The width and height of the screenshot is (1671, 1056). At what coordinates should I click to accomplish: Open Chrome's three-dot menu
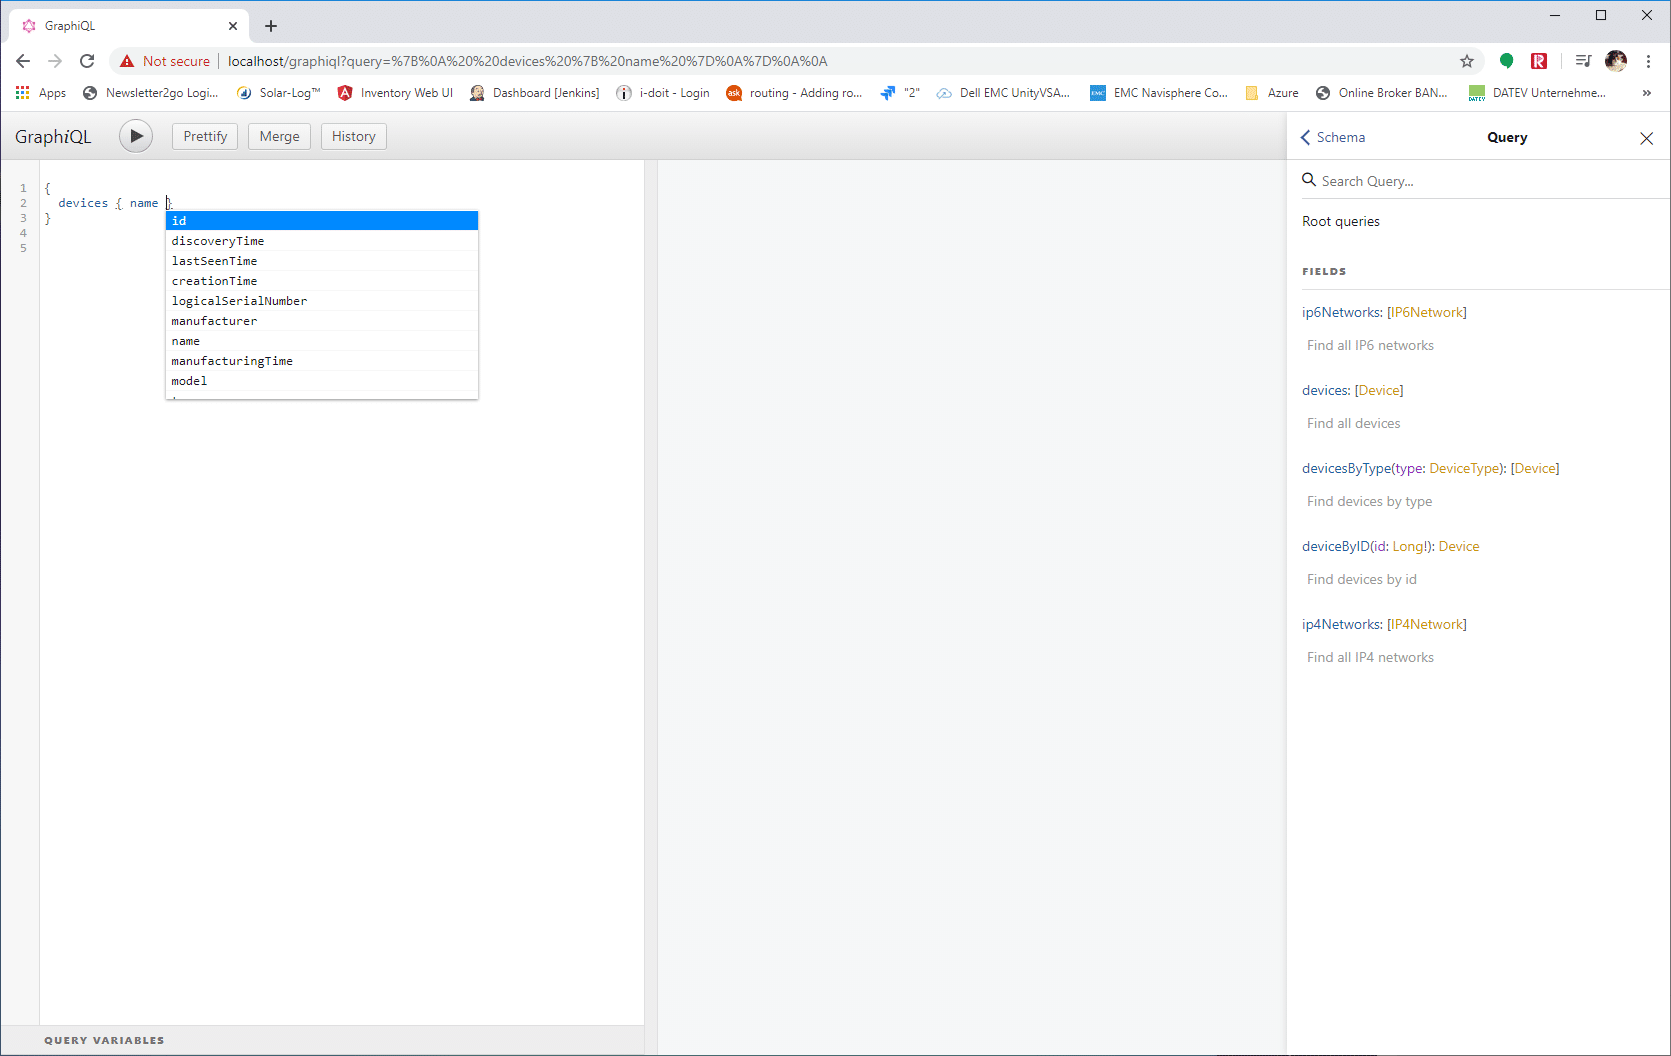pyautogui.click(x=1649, y=61)
